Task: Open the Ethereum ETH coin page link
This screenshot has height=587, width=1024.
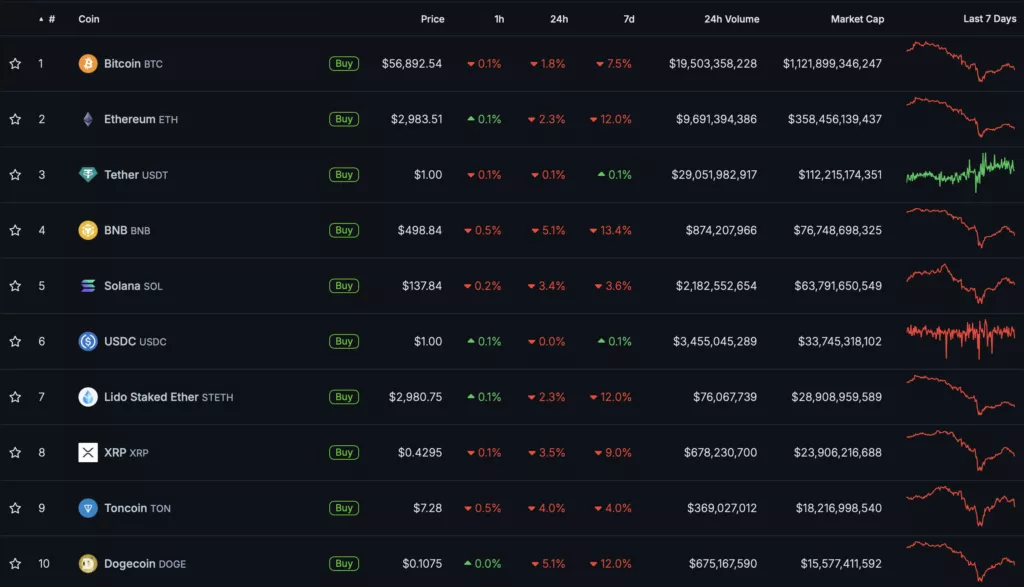Action: click(140, 119)
